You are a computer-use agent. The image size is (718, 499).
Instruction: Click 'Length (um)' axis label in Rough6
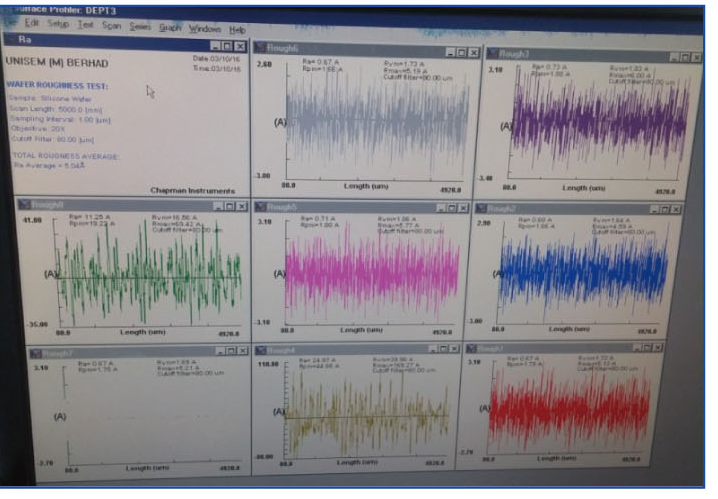coord(366,186)
